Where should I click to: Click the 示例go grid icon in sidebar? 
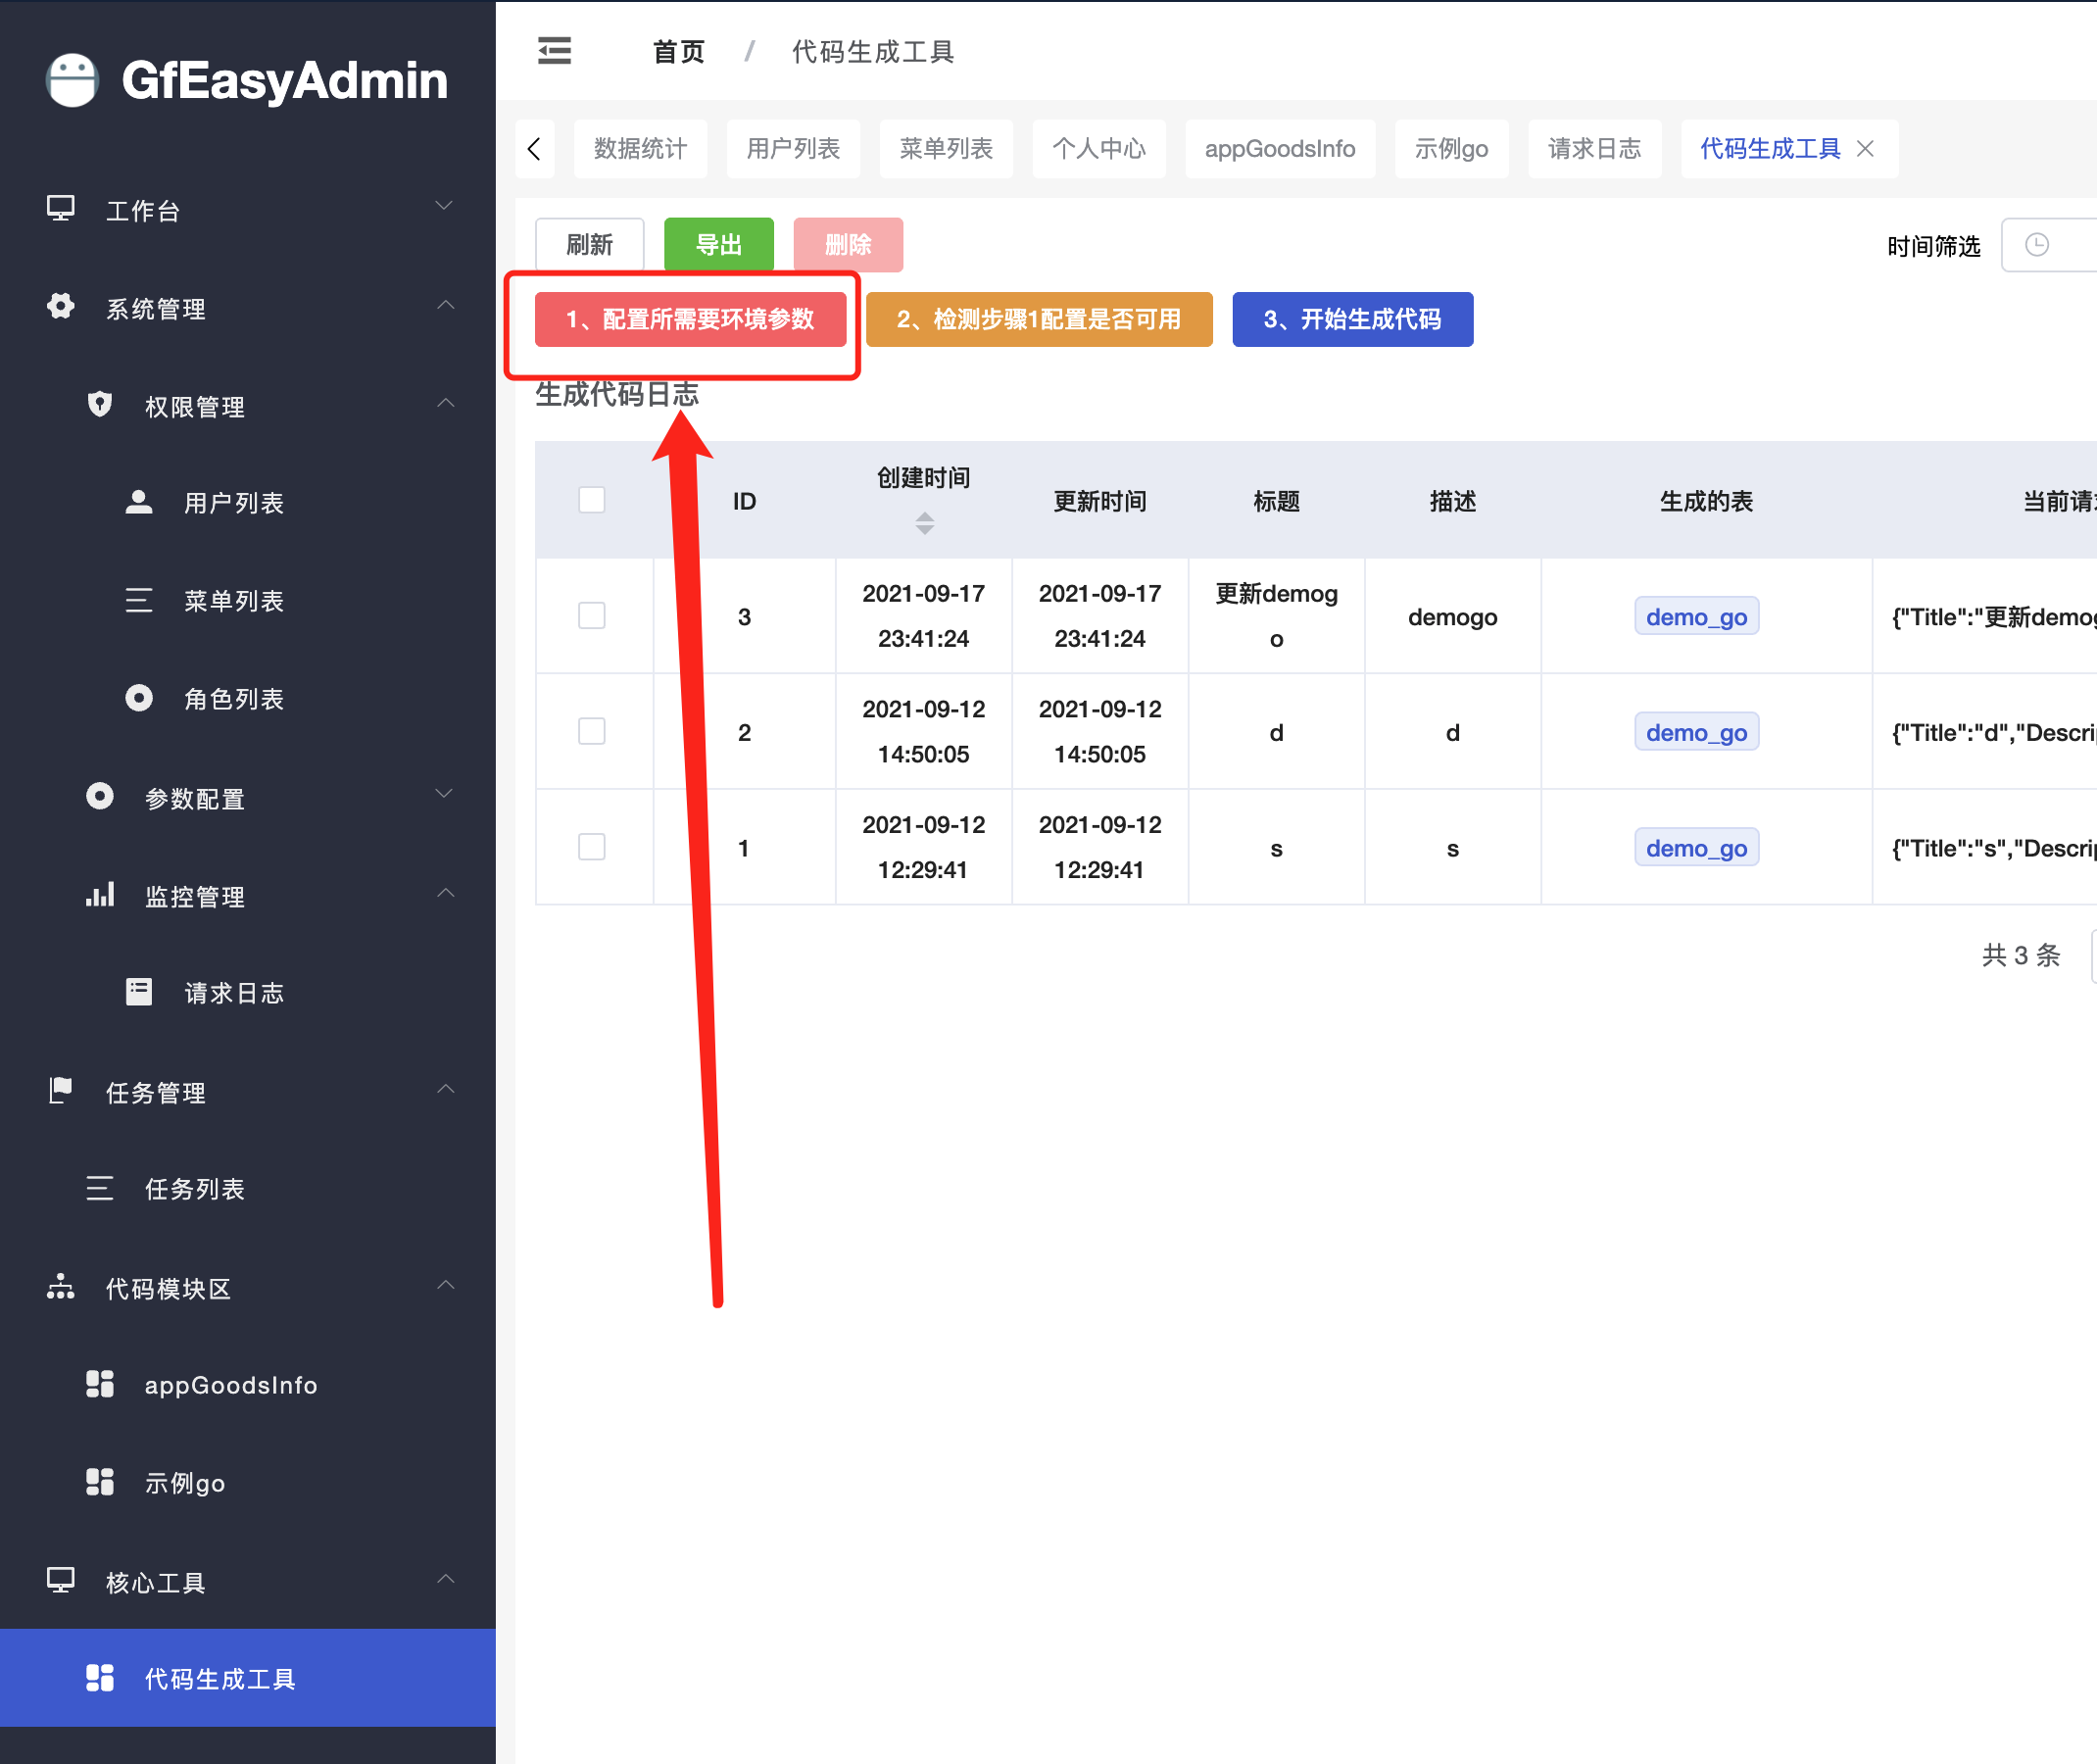(99, 1482)
